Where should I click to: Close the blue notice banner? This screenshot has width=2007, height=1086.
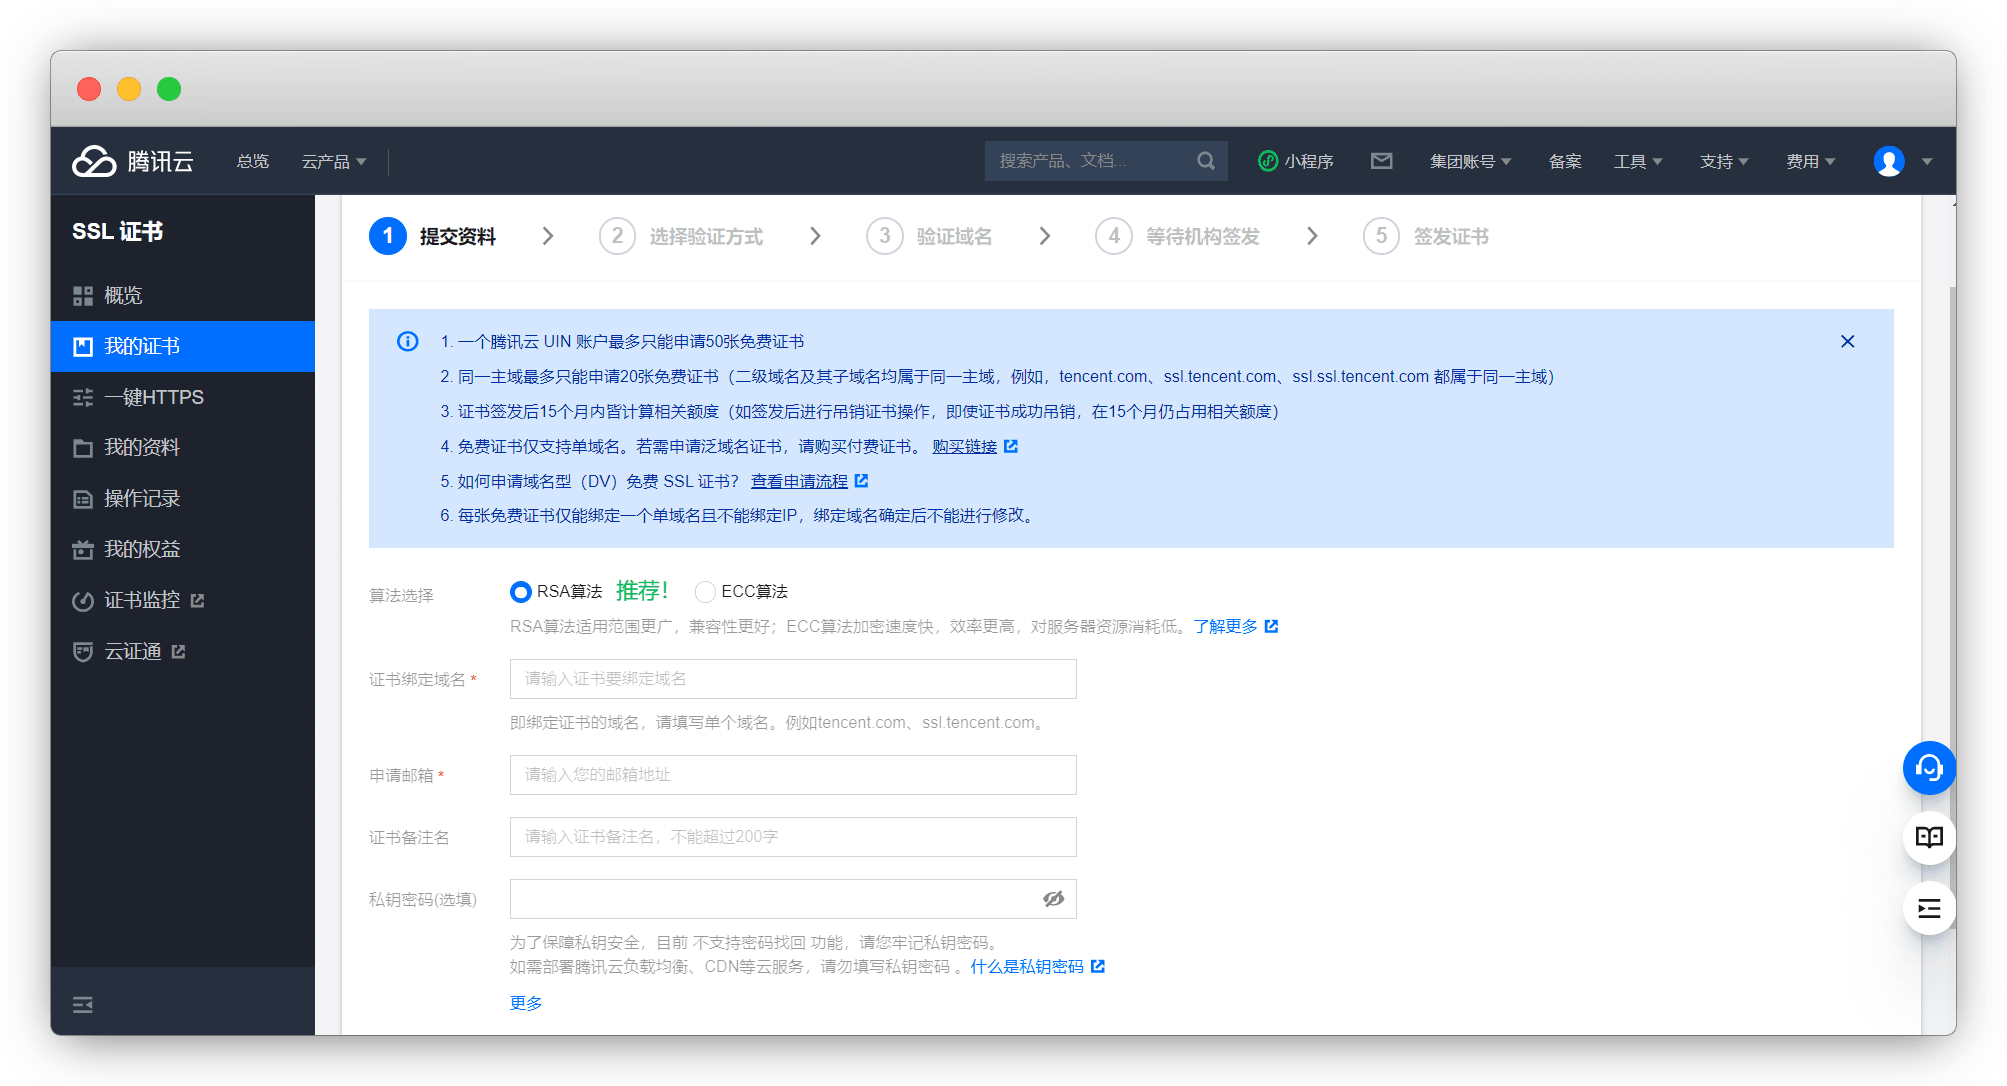pyautogui.click(x=1847, y=341)
